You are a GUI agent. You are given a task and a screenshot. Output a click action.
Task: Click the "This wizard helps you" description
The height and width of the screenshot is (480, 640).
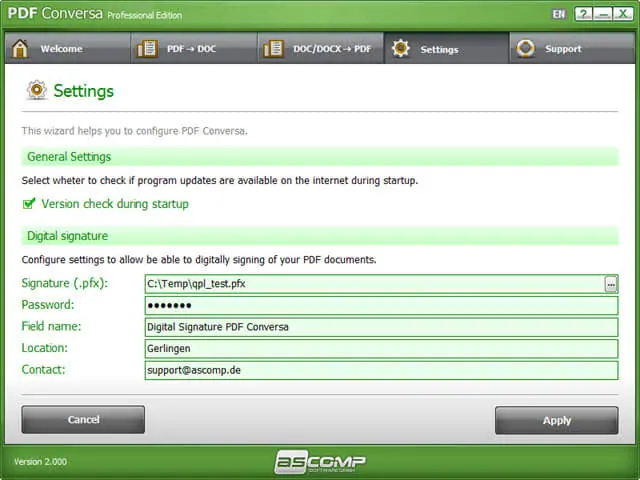pyautogui.click(x=134, y=131)
